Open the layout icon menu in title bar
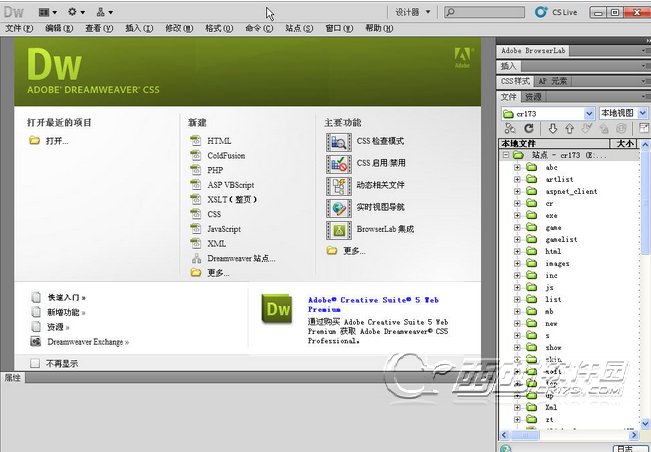Viewport: 651px width, 452px height. (x=48, y=12)
